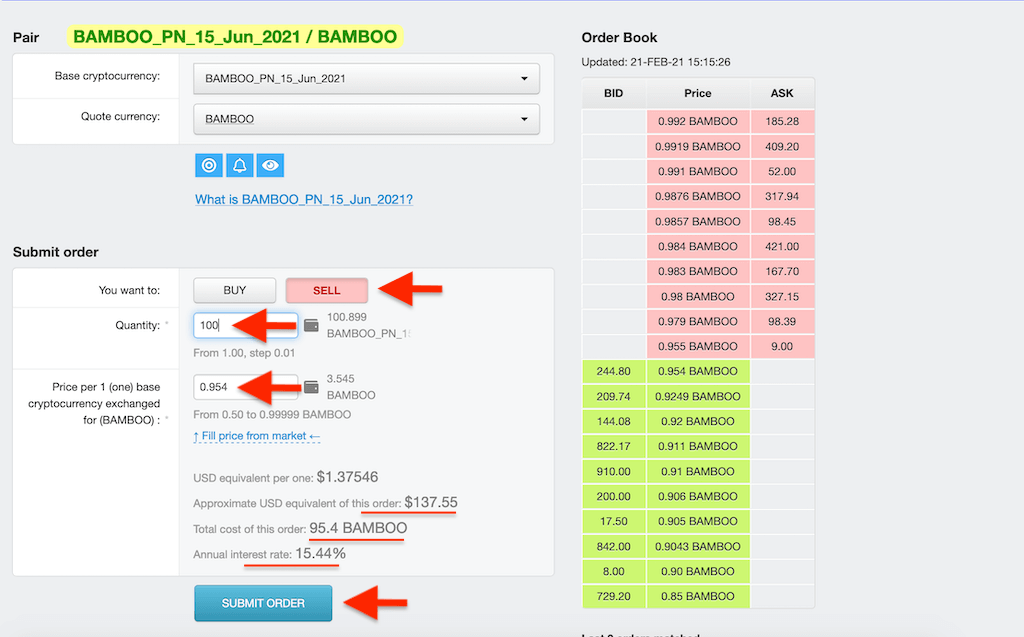Open 'What is BAMBOO_PN_15_Jun_2021?' link

coord(304,199)
